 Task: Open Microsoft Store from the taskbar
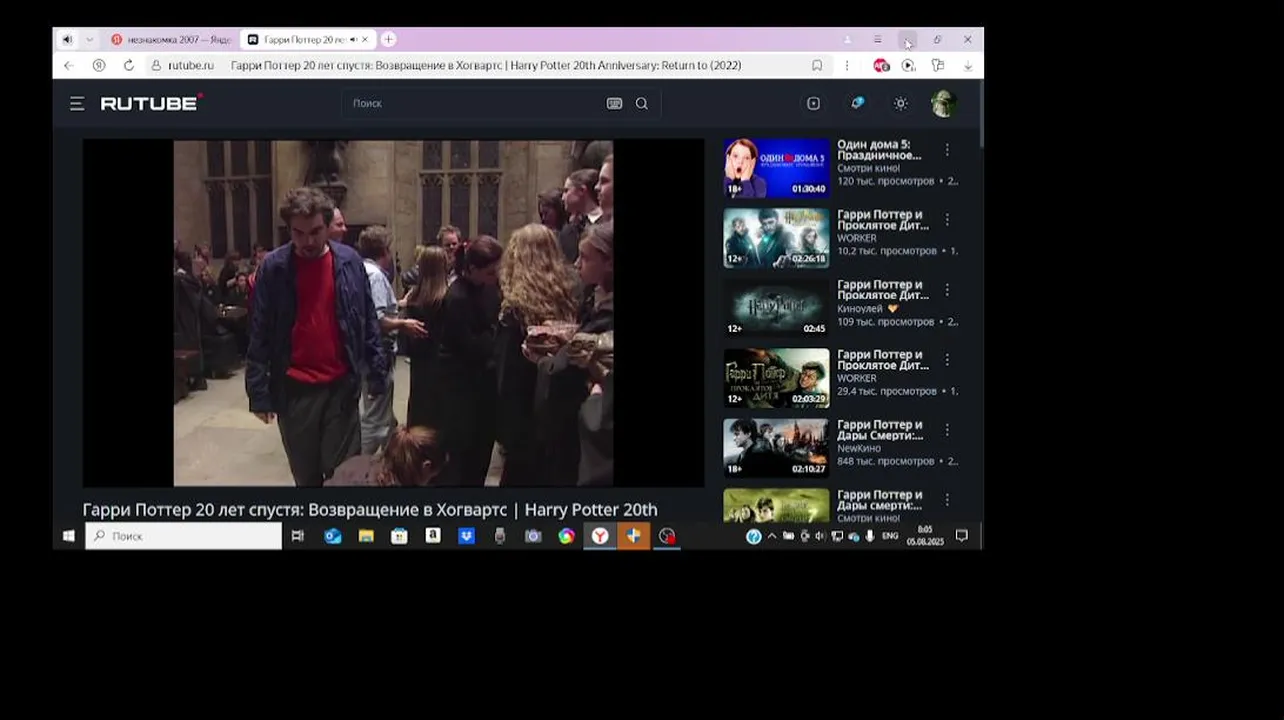click(399, 536)
